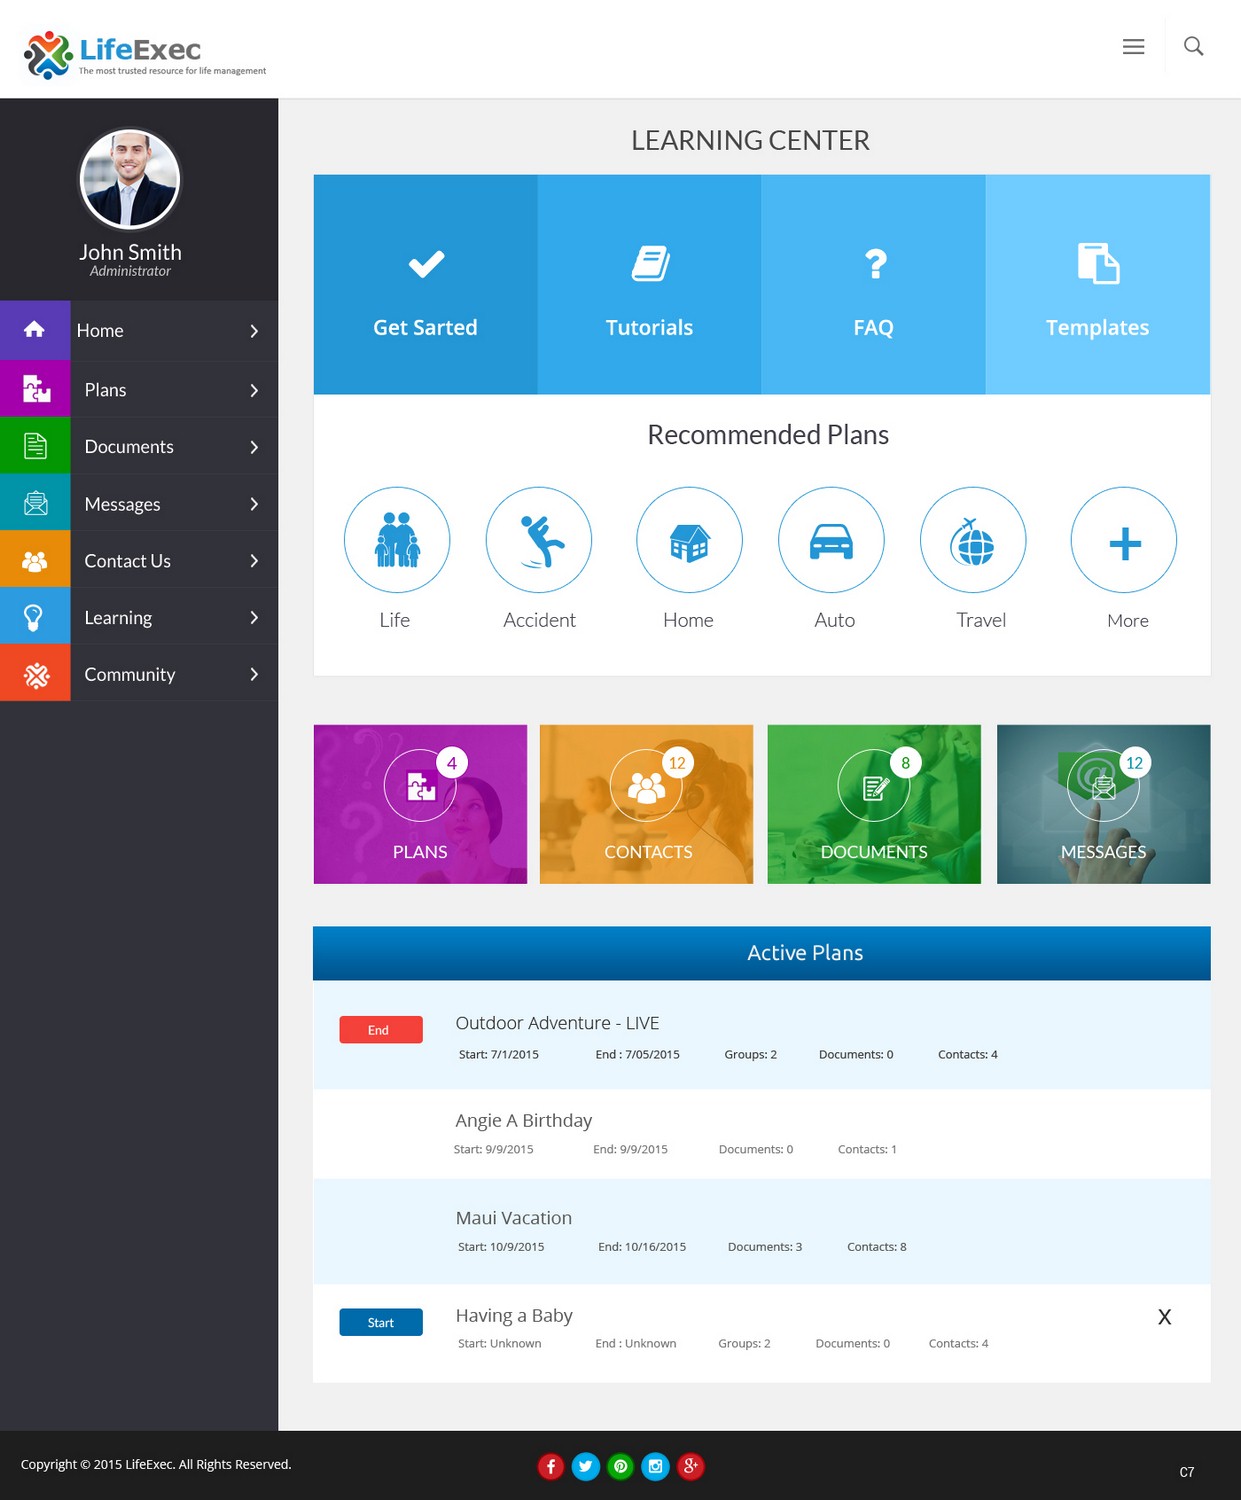1241x1500 pixels.
Task: Click the LifeExec logo
Action: point(145,54)
